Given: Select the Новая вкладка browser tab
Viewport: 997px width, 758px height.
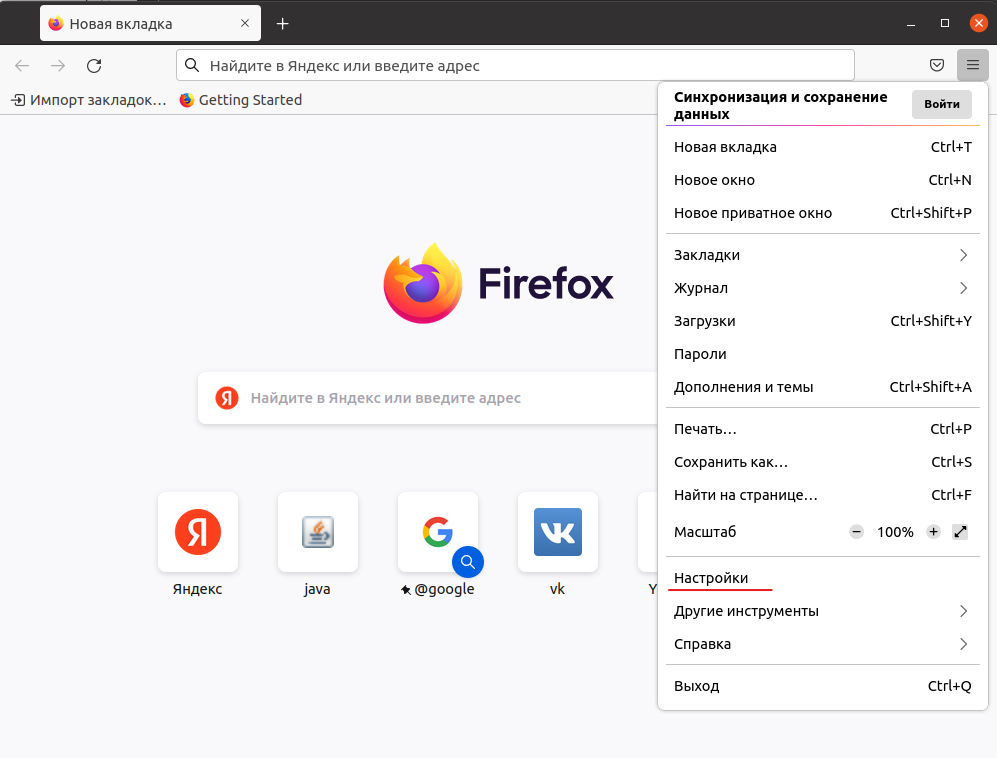Looking at the screenshot, I should [151, 24].
